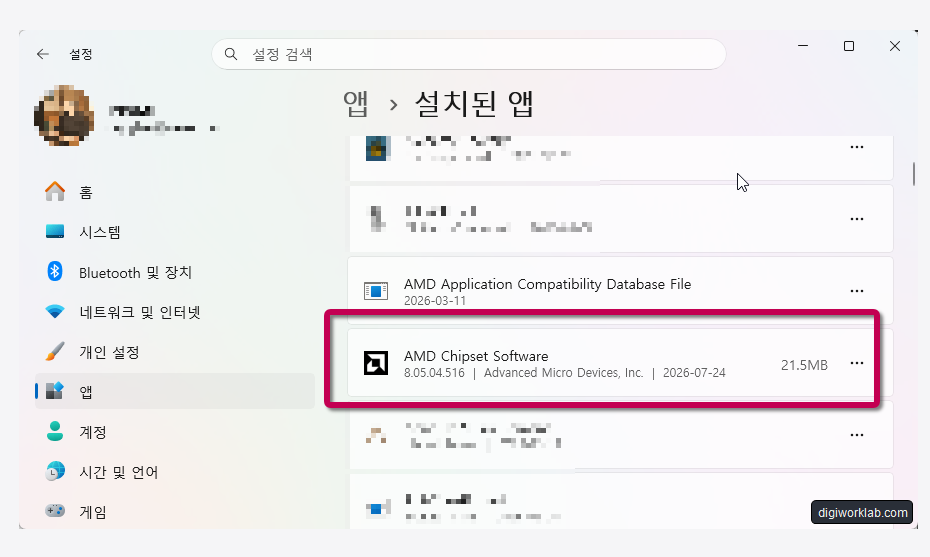Click the 홈 house icon

click(x=55, y=191)
